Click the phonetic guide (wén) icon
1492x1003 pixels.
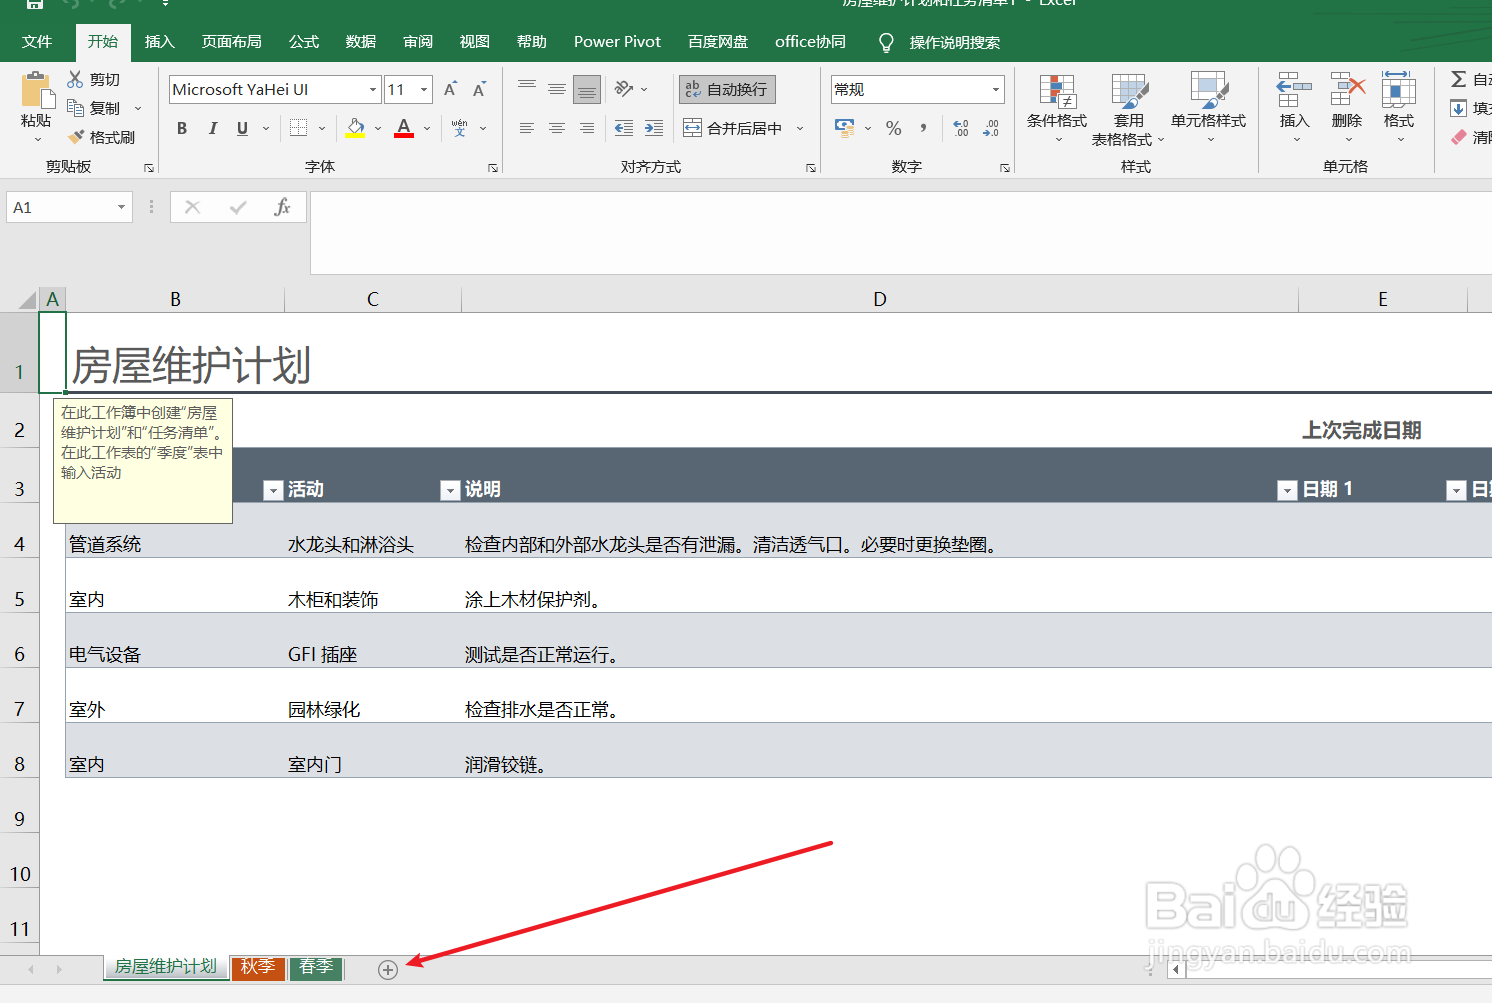(459, 128)
